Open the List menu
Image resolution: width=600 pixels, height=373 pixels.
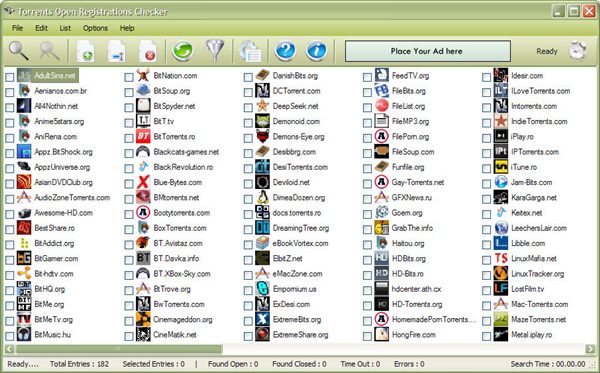[x=65, y=28]
